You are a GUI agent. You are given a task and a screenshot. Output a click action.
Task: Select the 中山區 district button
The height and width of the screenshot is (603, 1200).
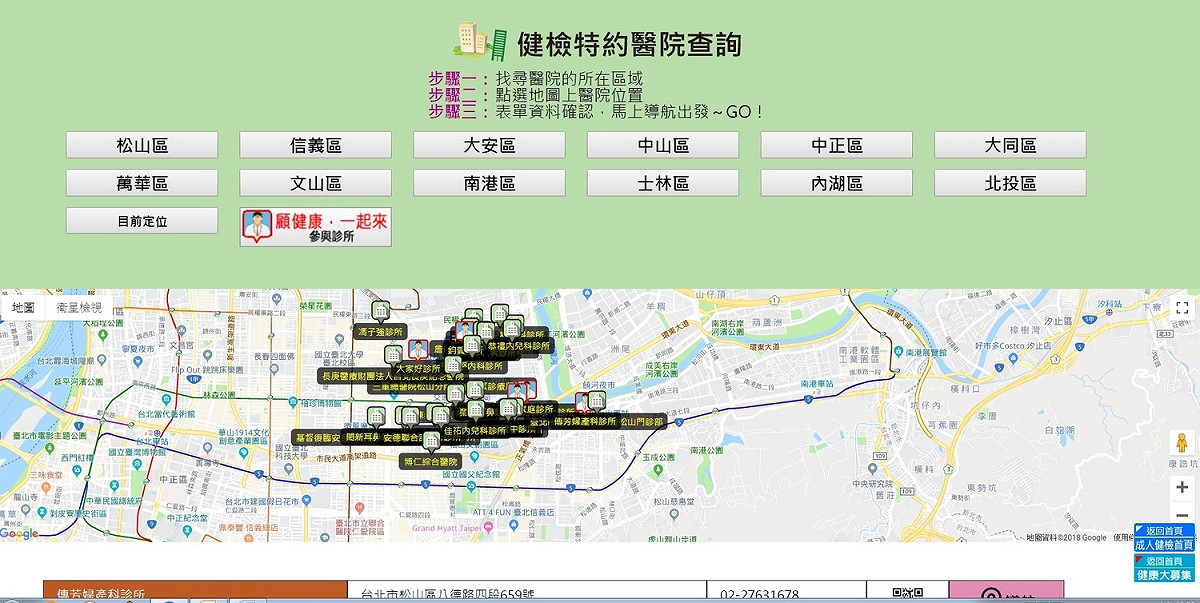tap(663, 145)
